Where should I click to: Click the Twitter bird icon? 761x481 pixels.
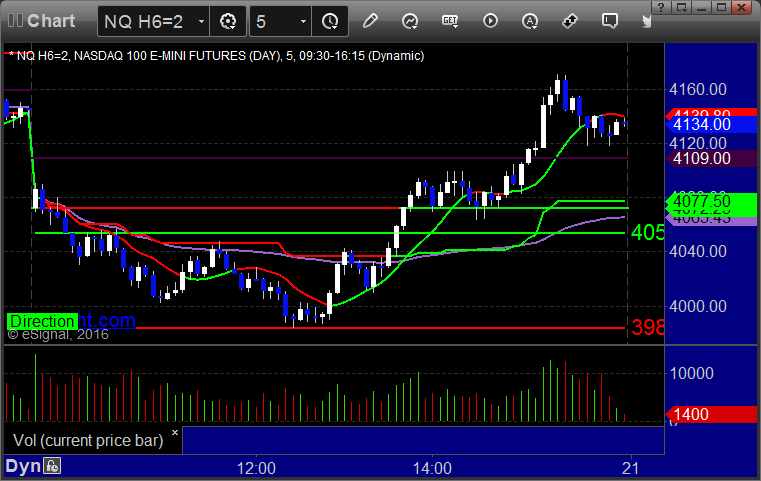[646, 21]
